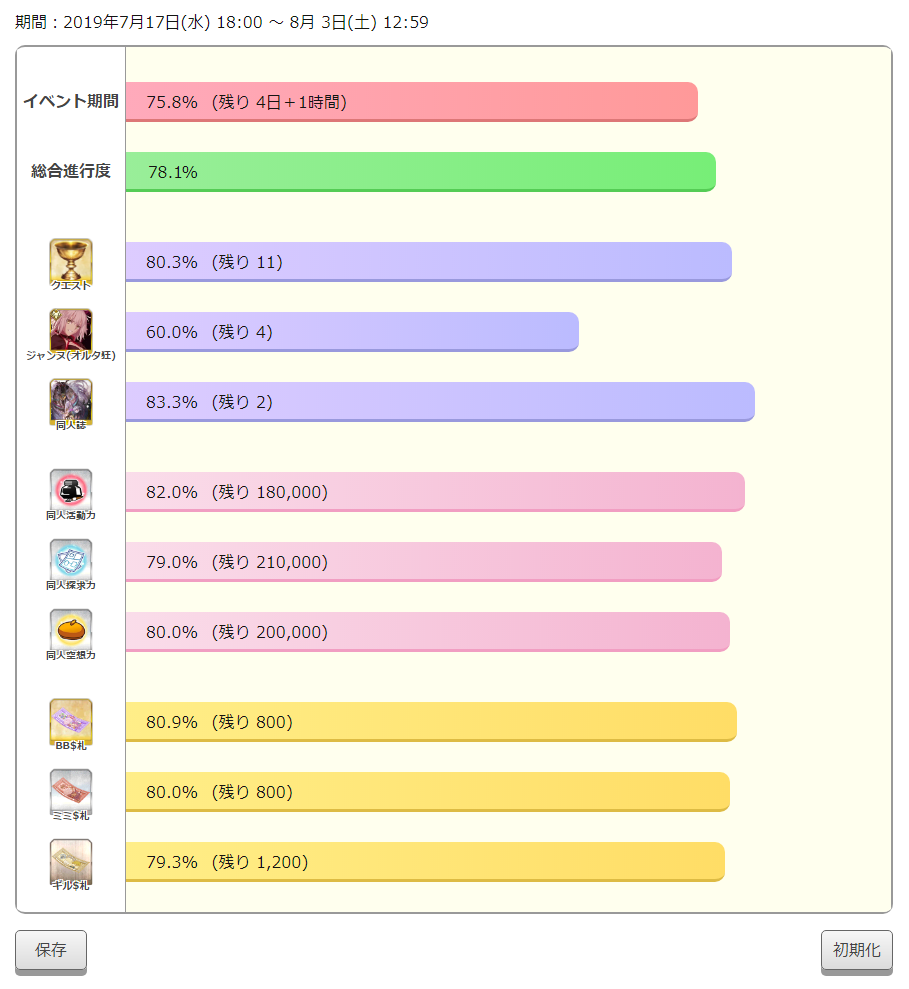Click the 79.3% 残り 1,200 yellow bar

coord(425,862)
